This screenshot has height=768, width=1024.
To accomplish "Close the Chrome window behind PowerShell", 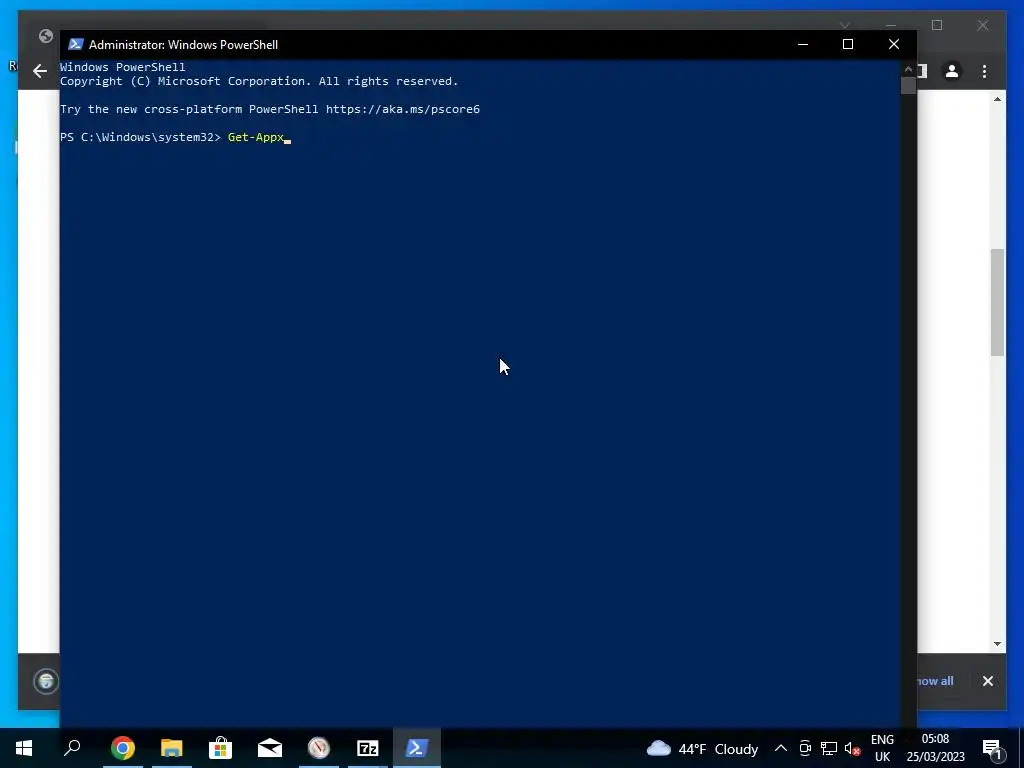I will [x=982, y=25].
